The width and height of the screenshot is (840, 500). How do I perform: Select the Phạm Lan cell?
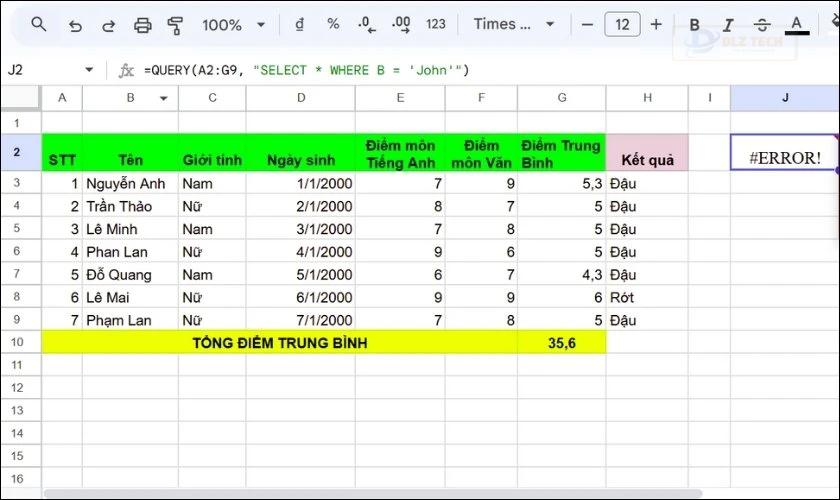point(130,320)
